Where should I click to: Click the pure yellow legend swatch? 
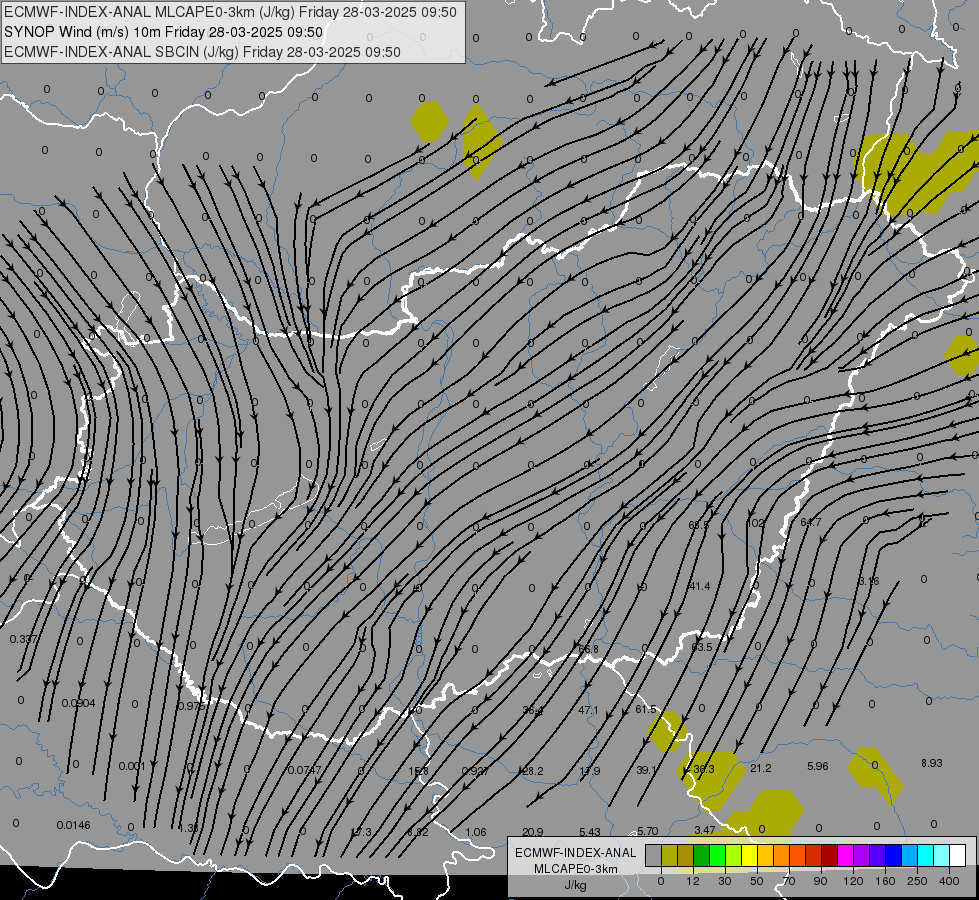(x=750, y=855)
